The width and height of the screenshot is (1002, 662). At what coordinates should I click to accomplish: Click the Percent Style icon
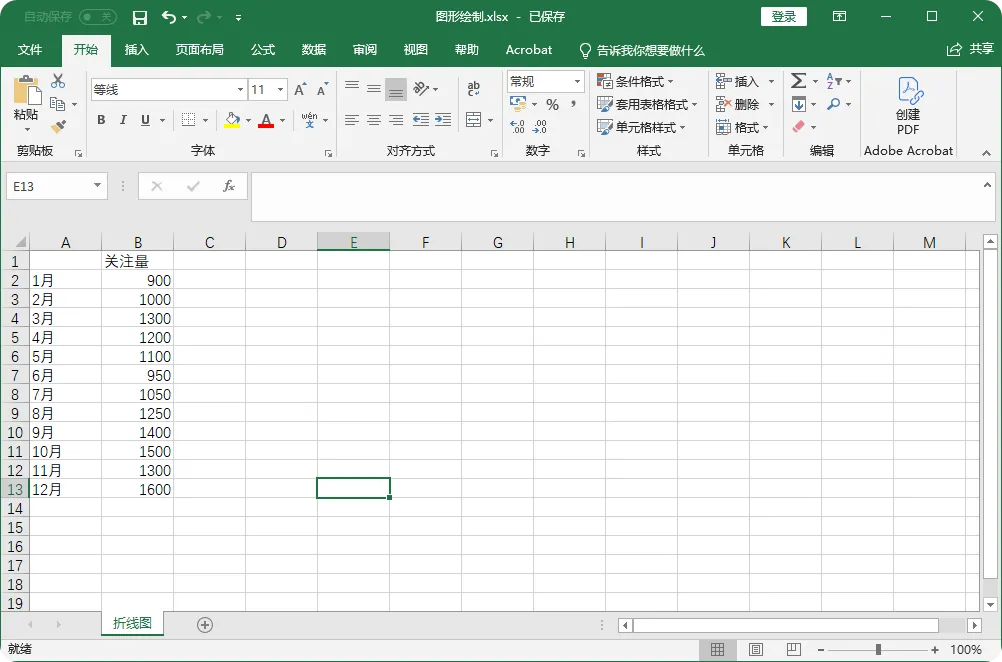(553, 104)
